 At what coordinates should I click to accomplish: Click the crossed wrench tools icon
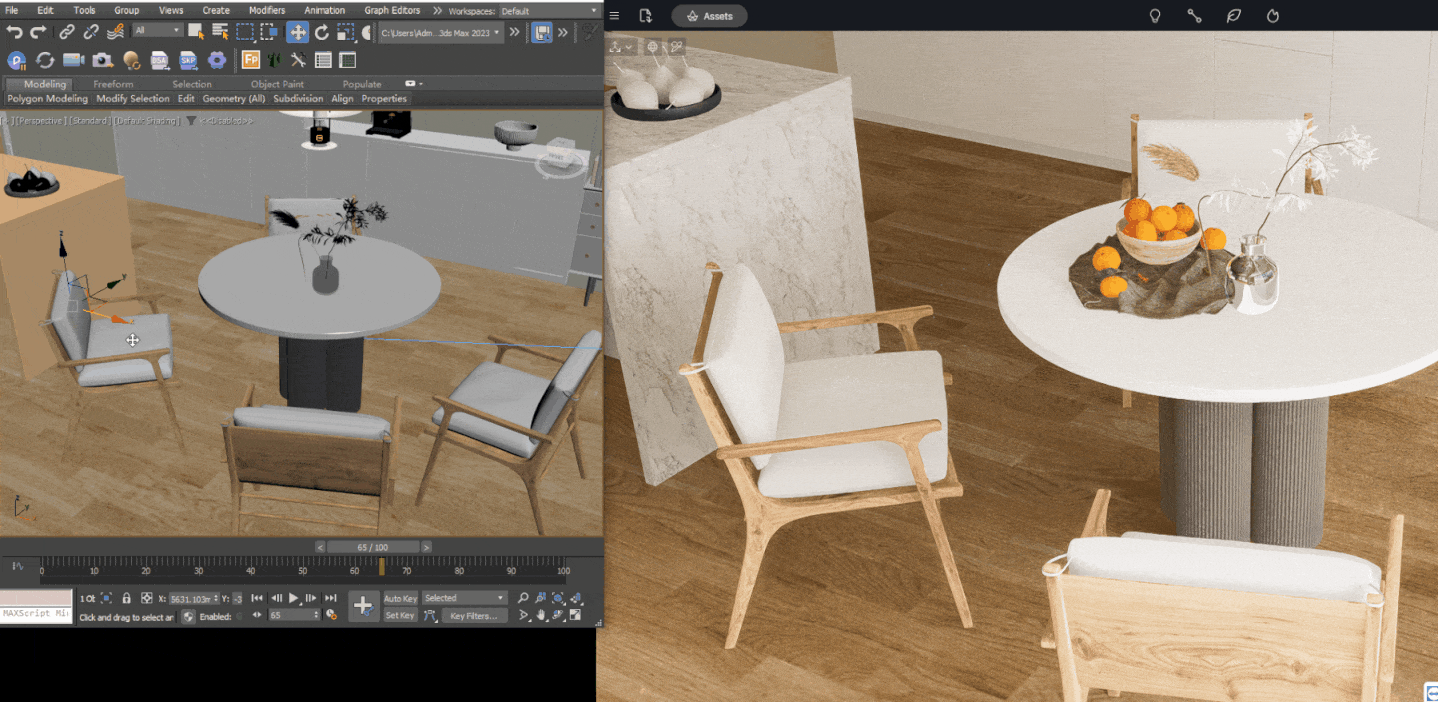point(298,60)
